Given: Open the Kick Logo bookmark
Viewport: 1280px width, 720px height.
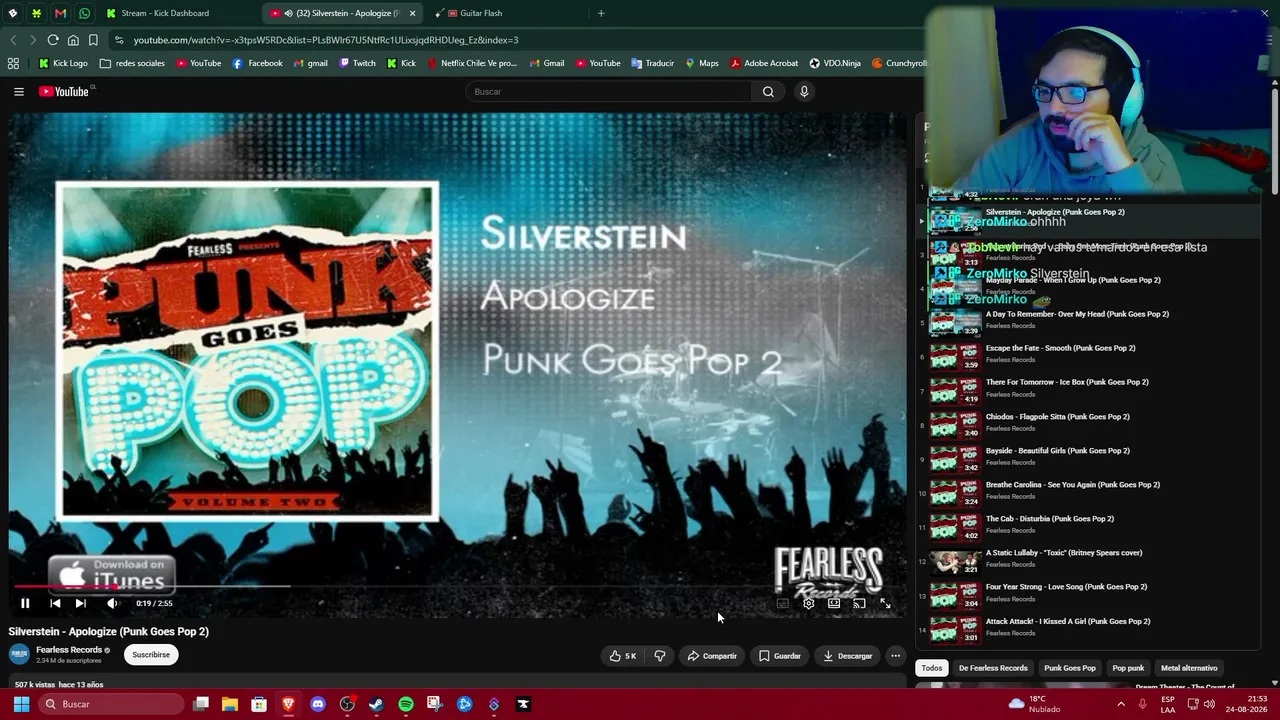Looking at the screenshot, I should click(63, 63).
